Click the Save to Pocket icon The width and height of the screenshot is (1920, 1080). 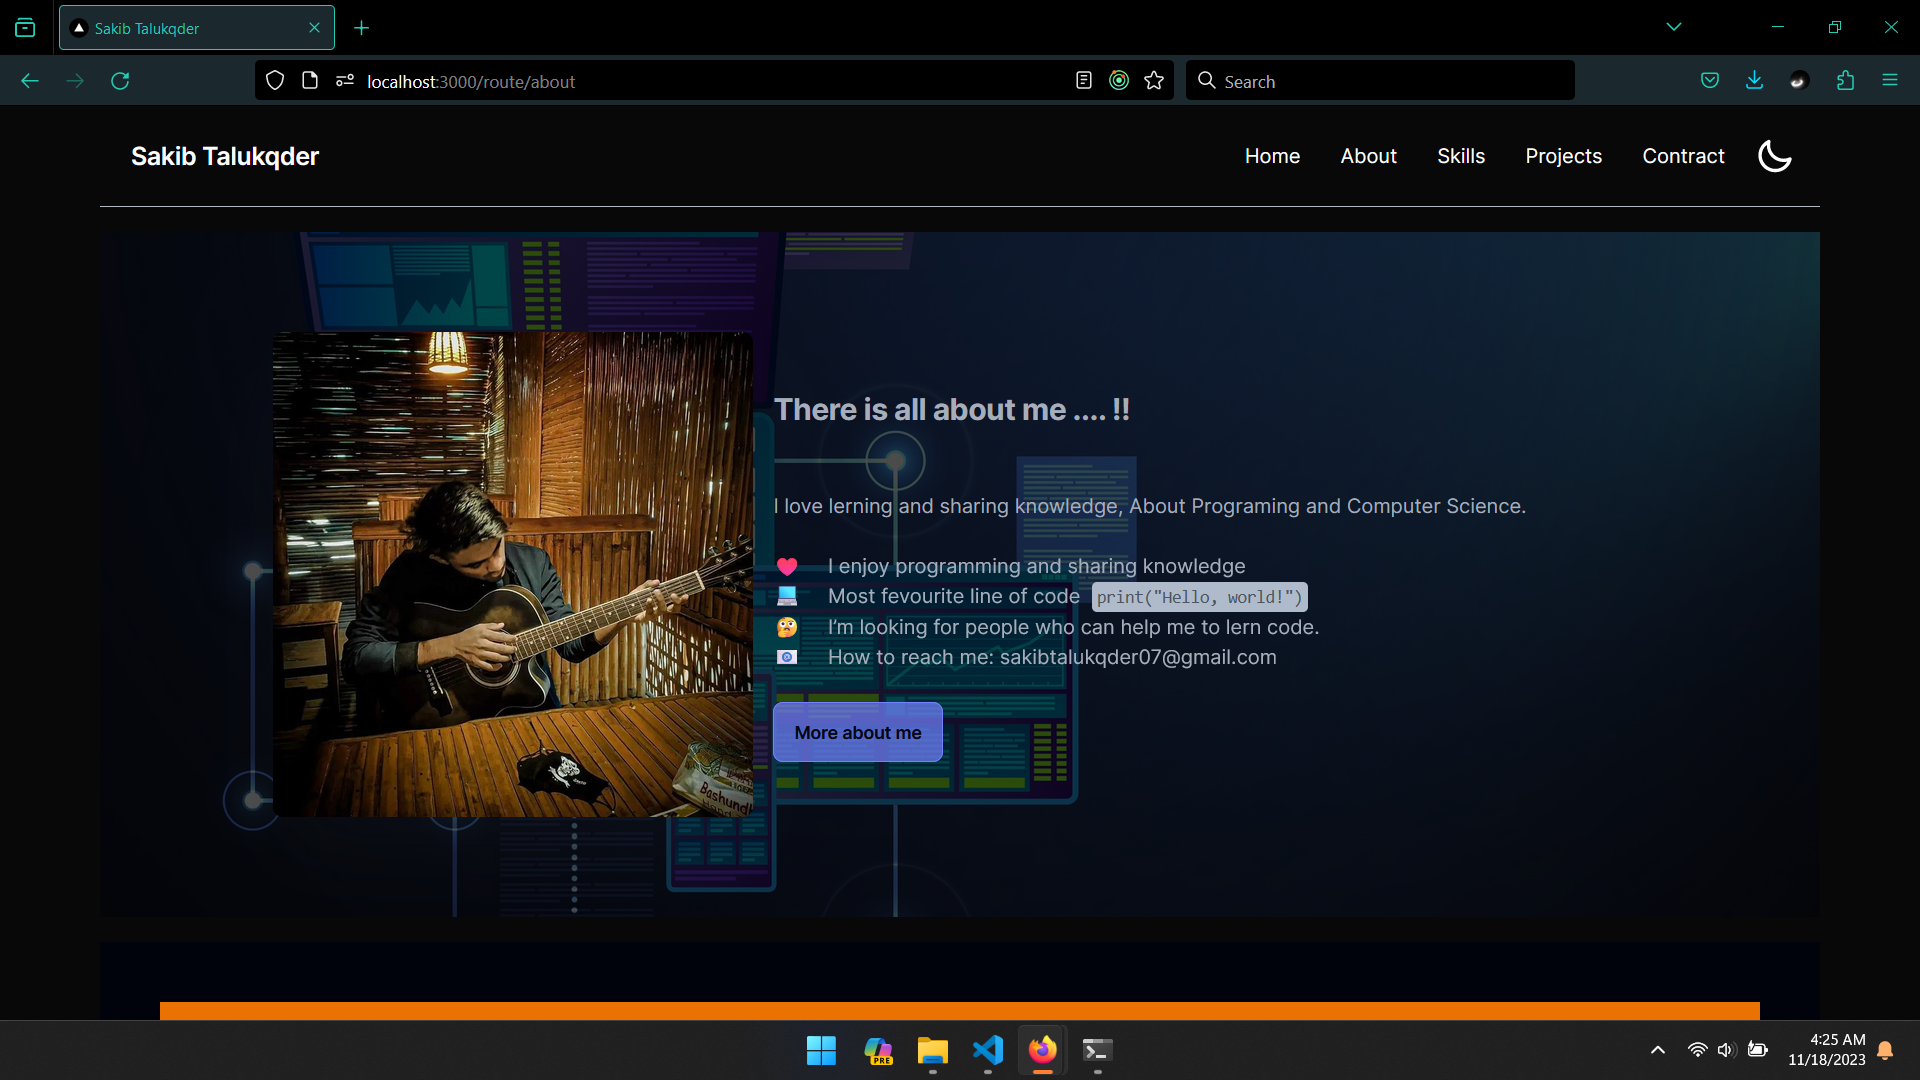click(x=1710, y=81)
